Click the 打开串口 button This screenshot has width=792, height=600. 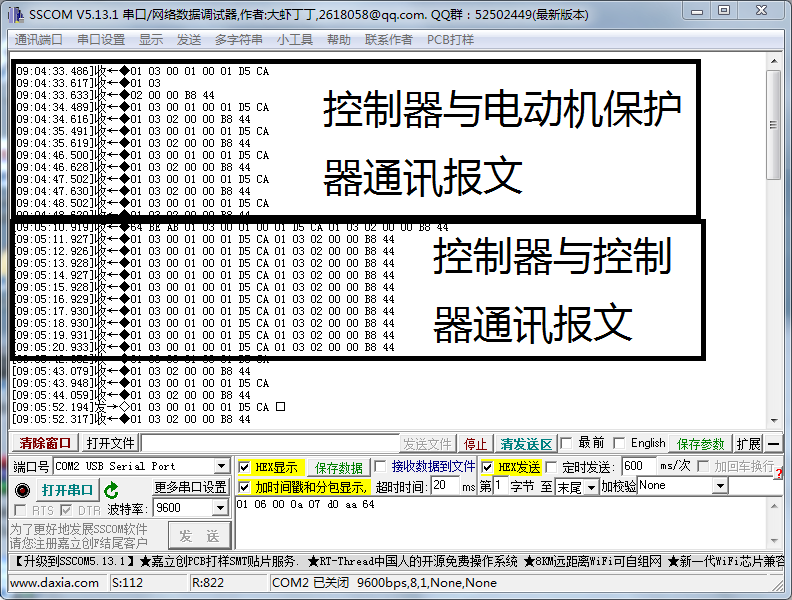(67, 490)
